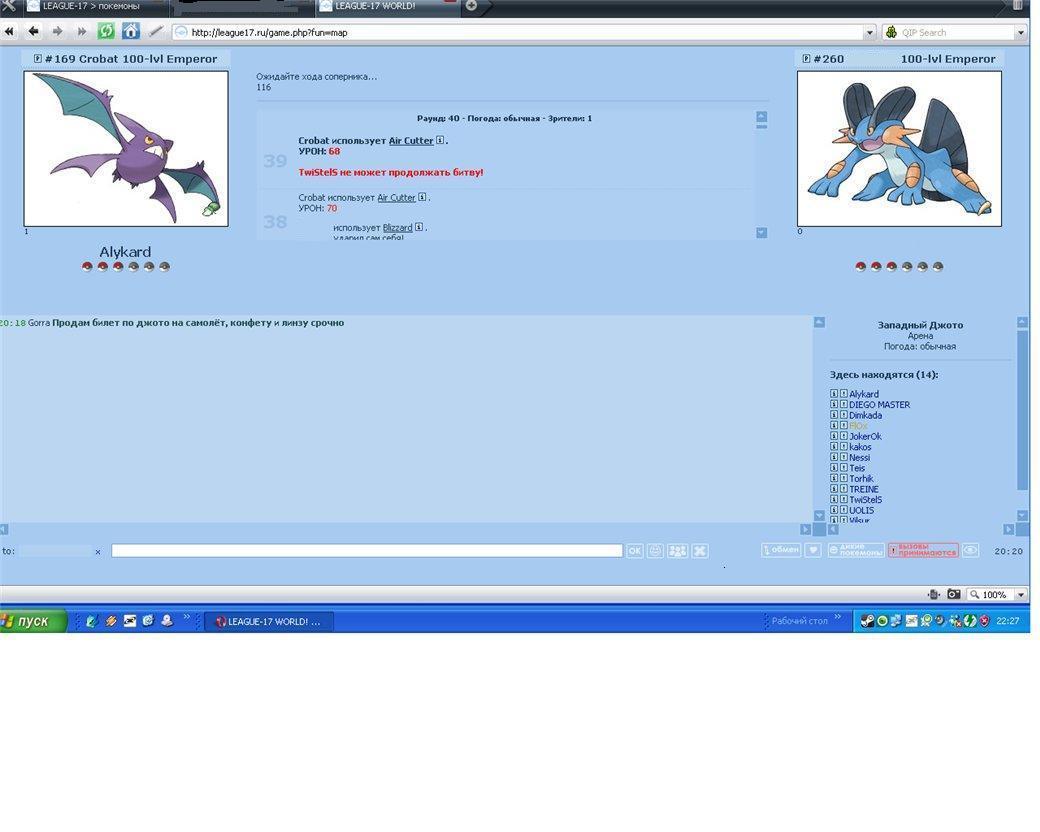Open info icon next to round 38 Air Cutter

(422, 197)
